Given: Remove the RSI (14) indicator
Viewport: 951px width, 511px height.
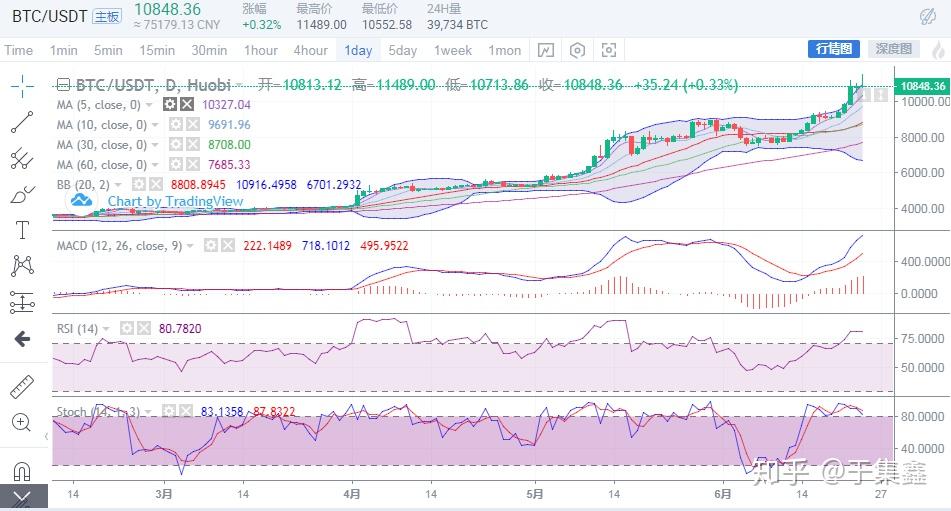Looking at the screenshot, I should coord(144,329).
